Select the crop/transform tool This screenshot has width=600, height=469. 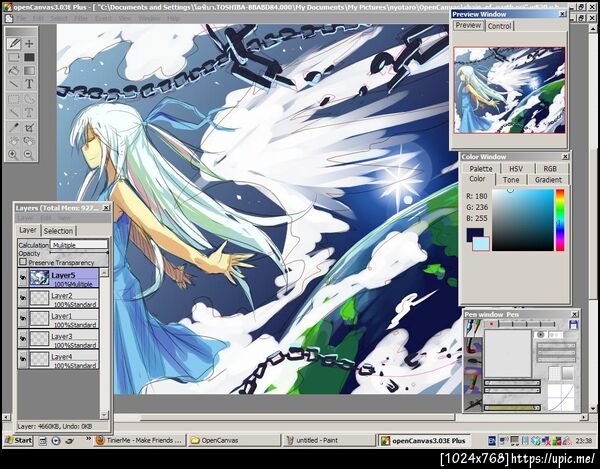pos(29,128)
